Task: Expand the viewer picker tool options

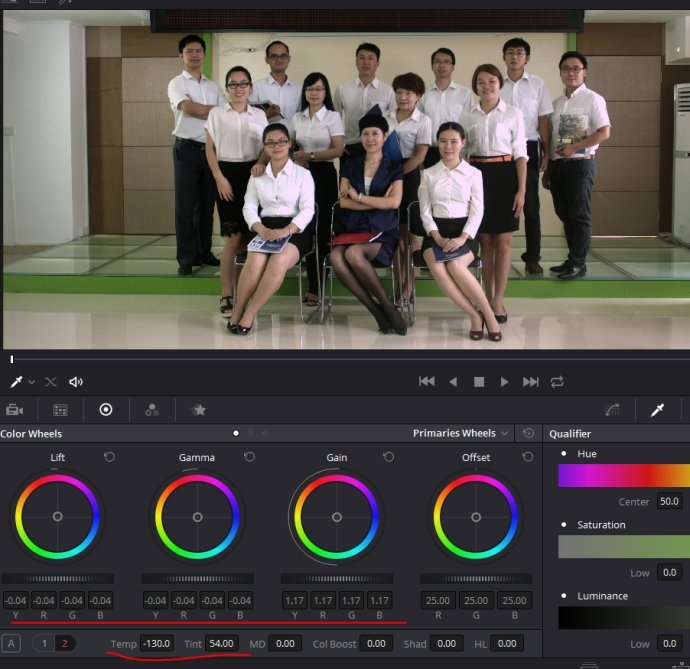Action: pos(31,382)
